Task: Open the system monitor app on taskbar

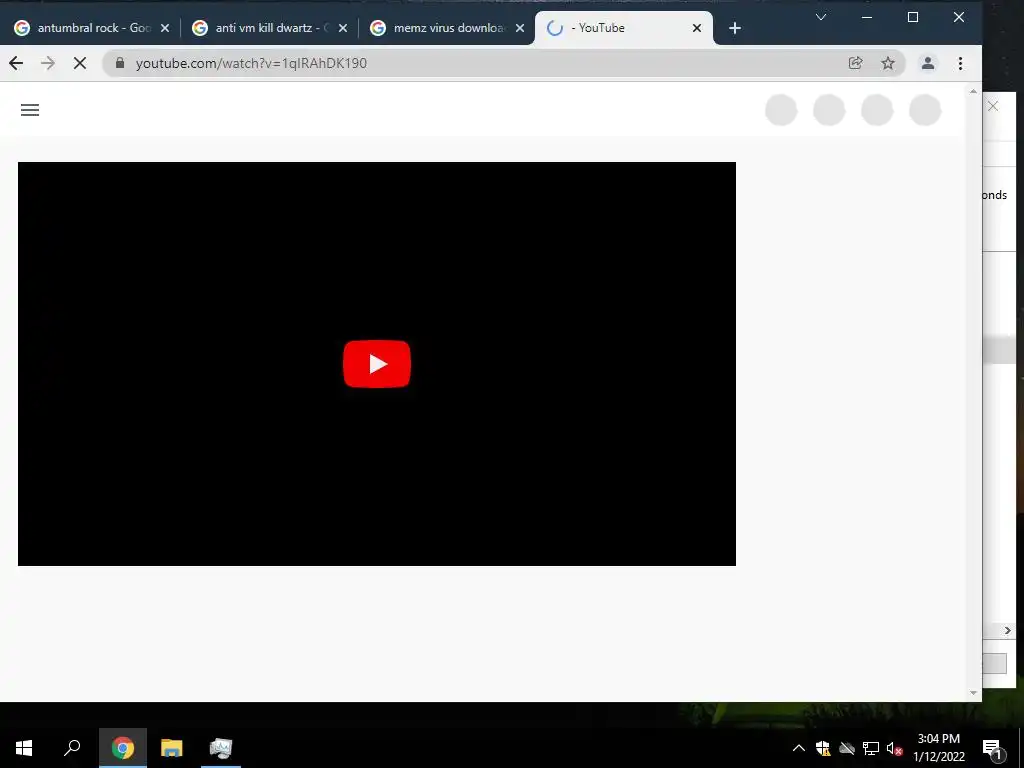Action: pos(221,748)
